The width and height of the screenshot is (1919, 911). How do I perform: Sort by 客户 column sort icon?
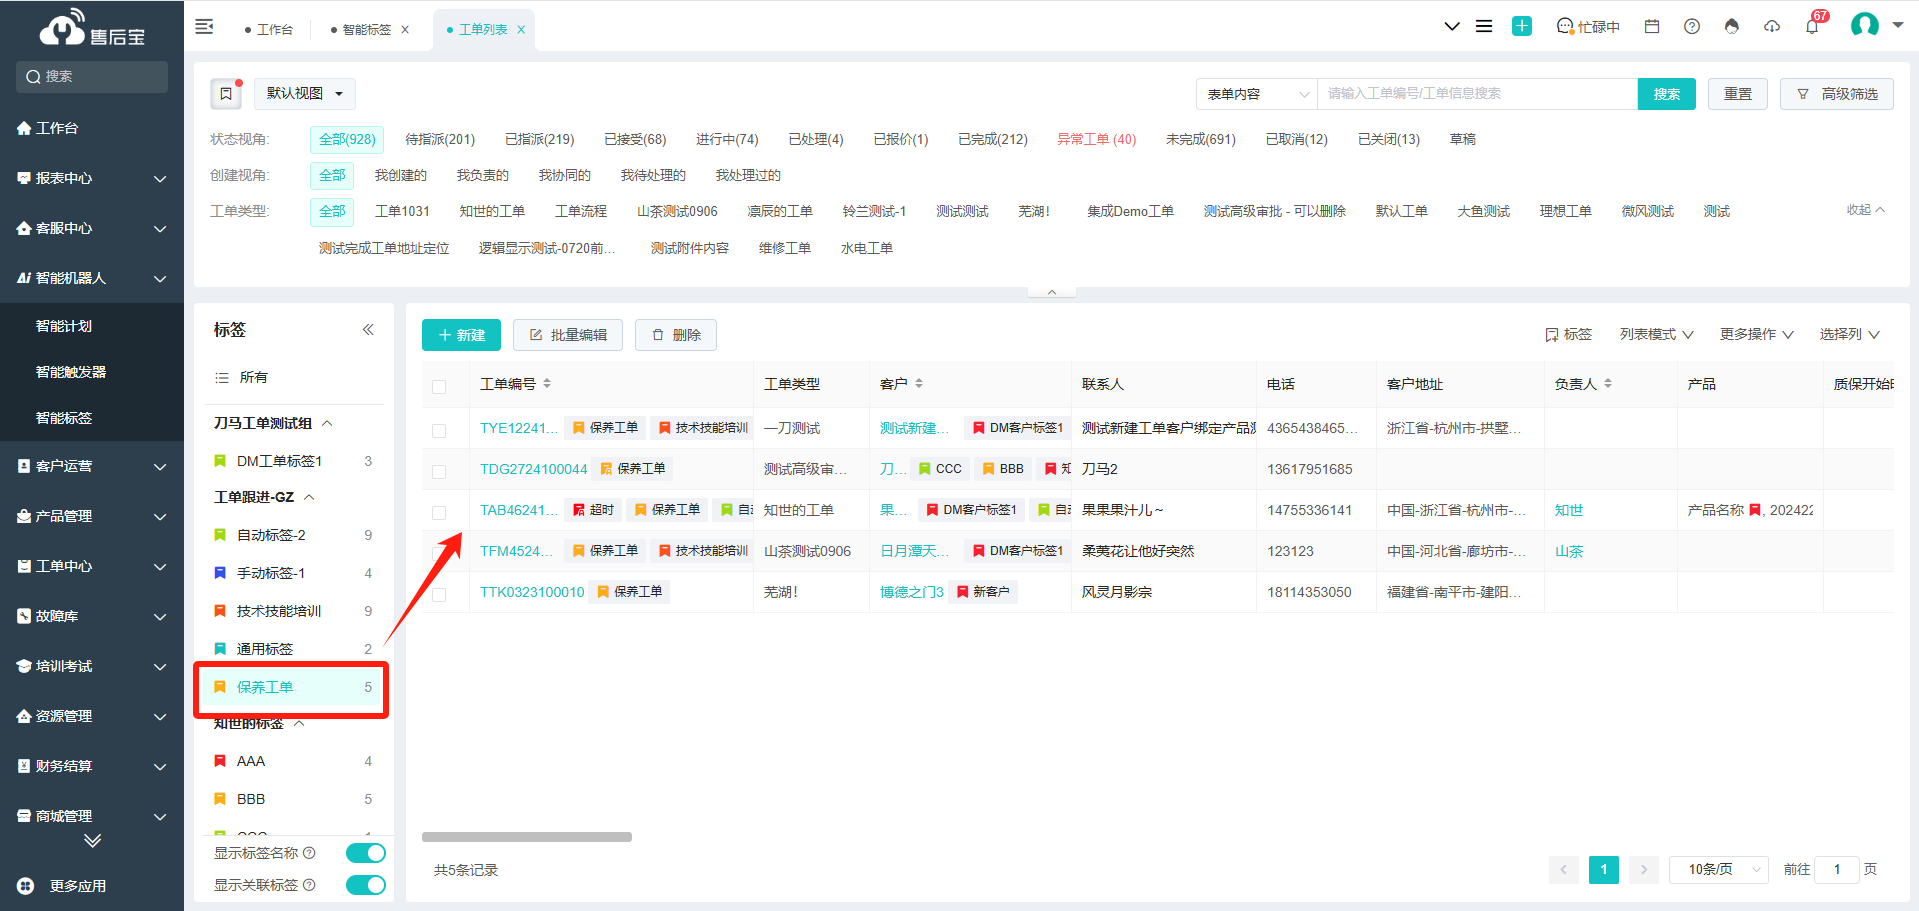click(x=919, y=384)
